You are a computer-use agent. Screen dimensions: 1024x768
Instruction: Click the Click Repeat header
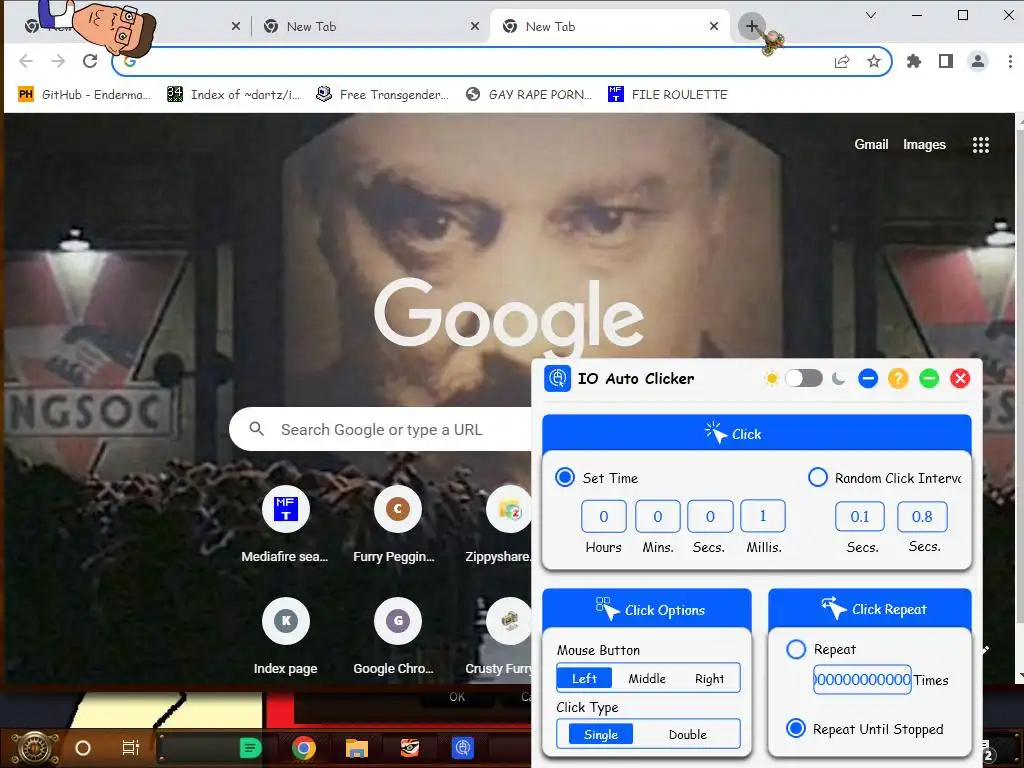point(870,609)
